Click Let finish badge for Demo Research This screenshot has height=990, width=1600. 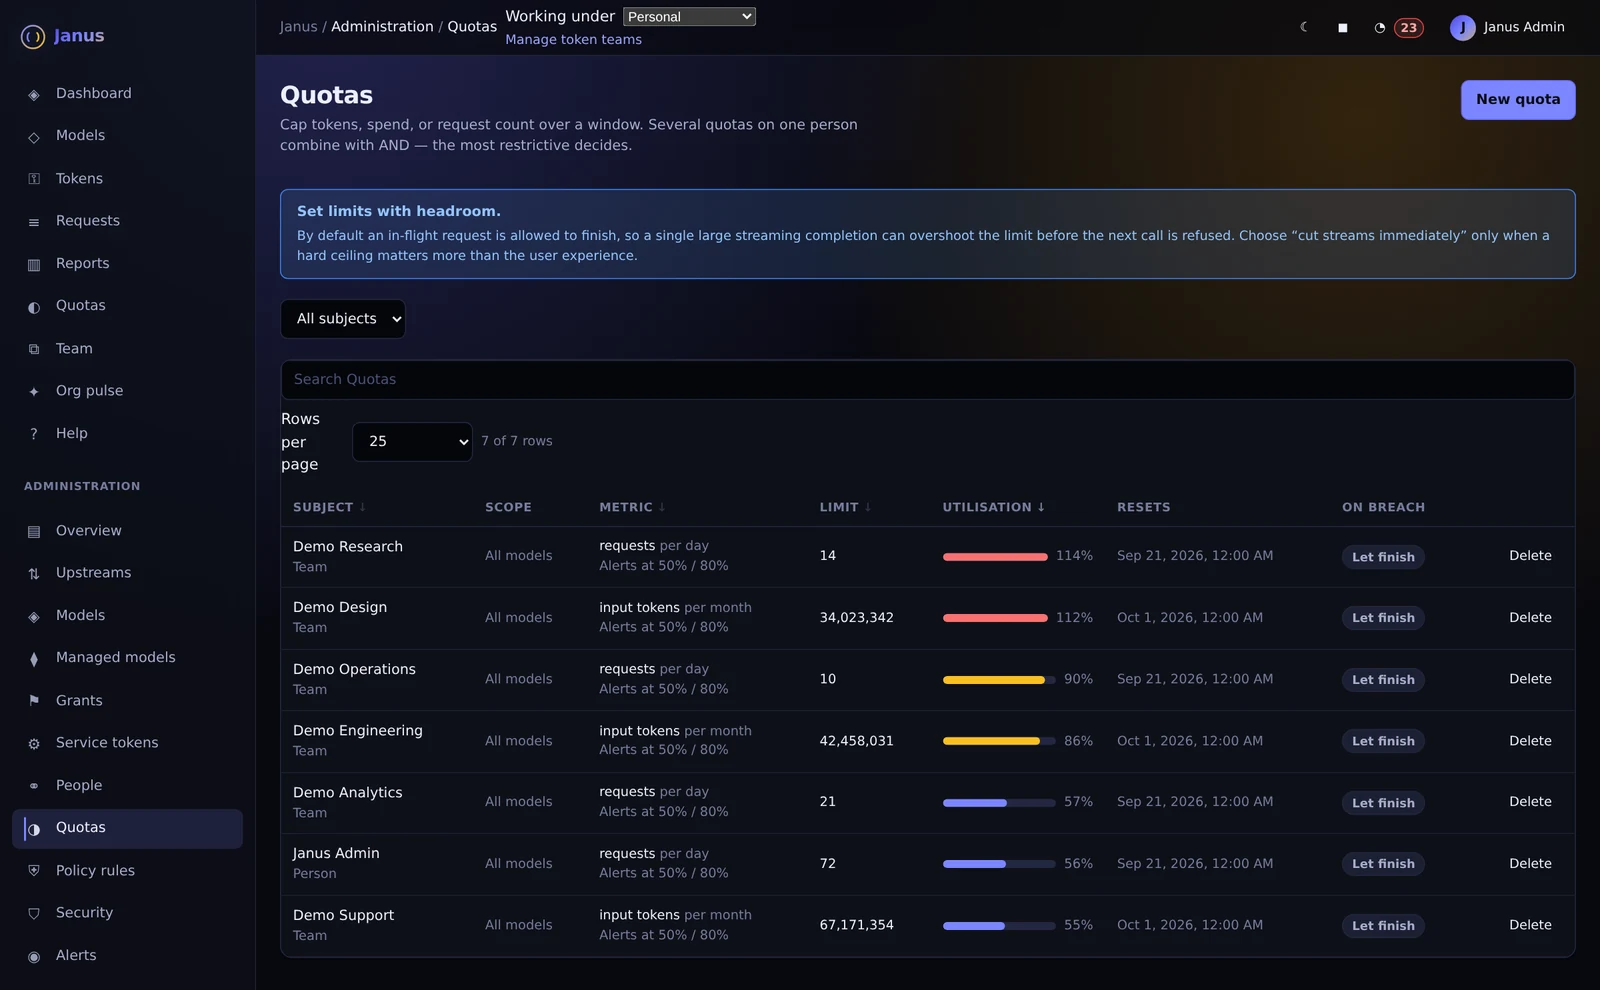point(1383,557)
